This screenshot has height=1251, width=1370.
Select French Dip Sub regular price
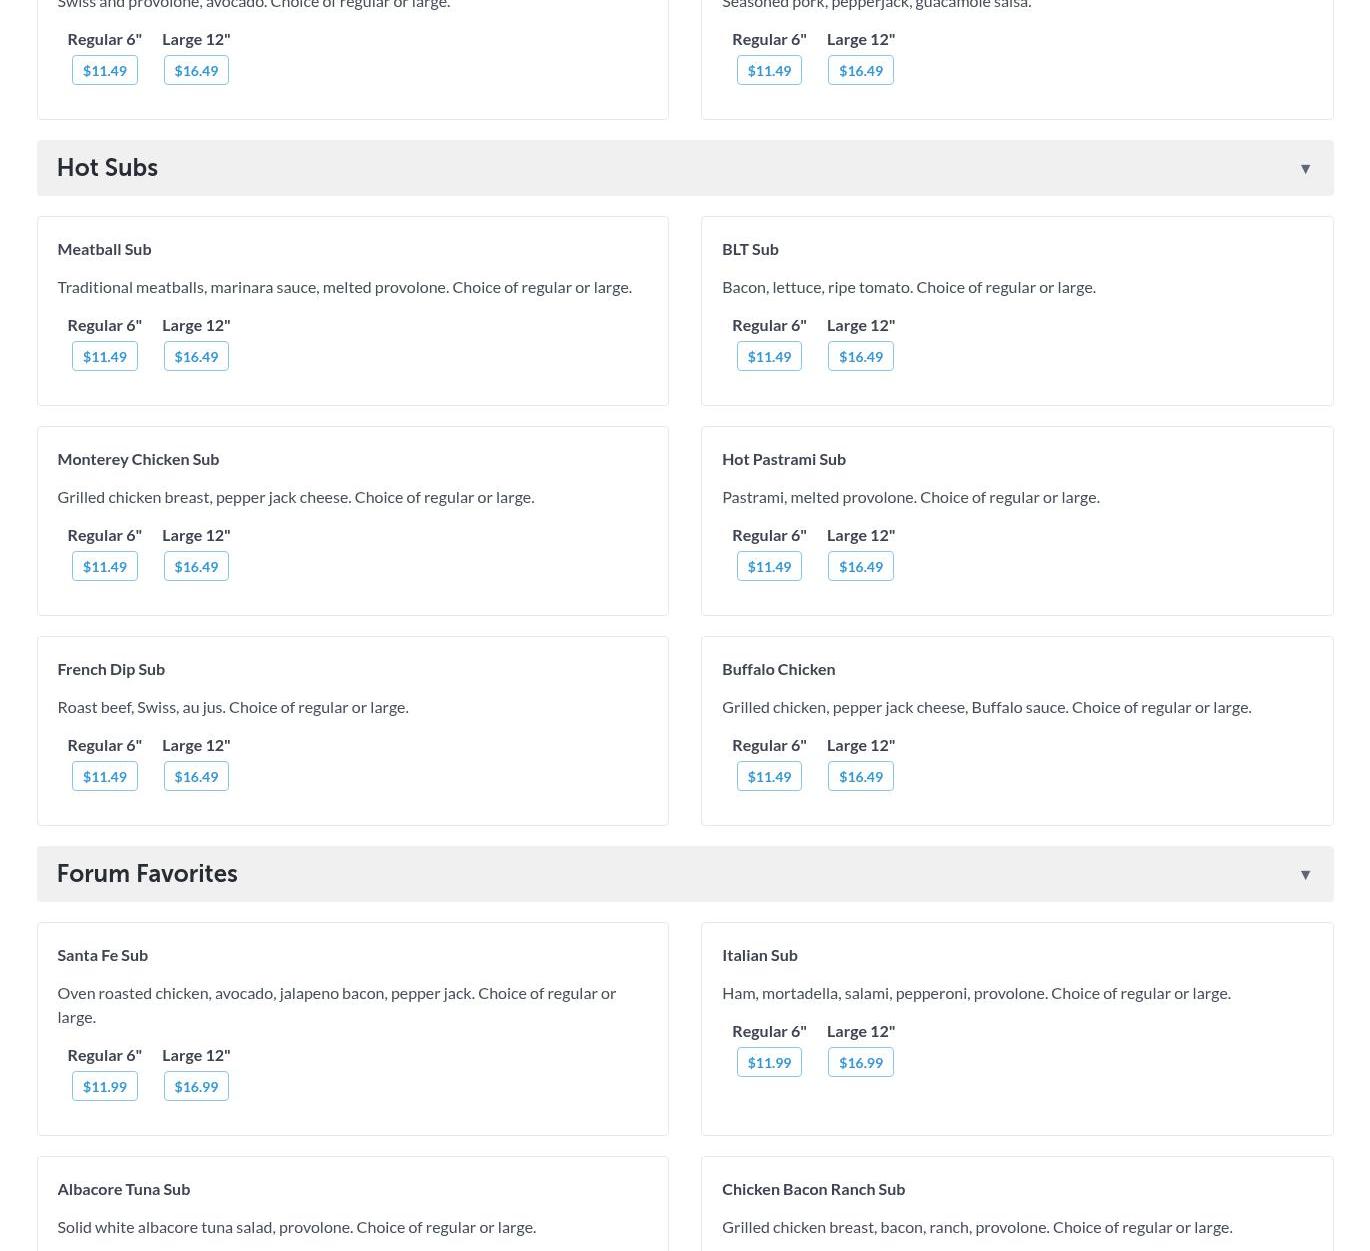coord(105,777)
